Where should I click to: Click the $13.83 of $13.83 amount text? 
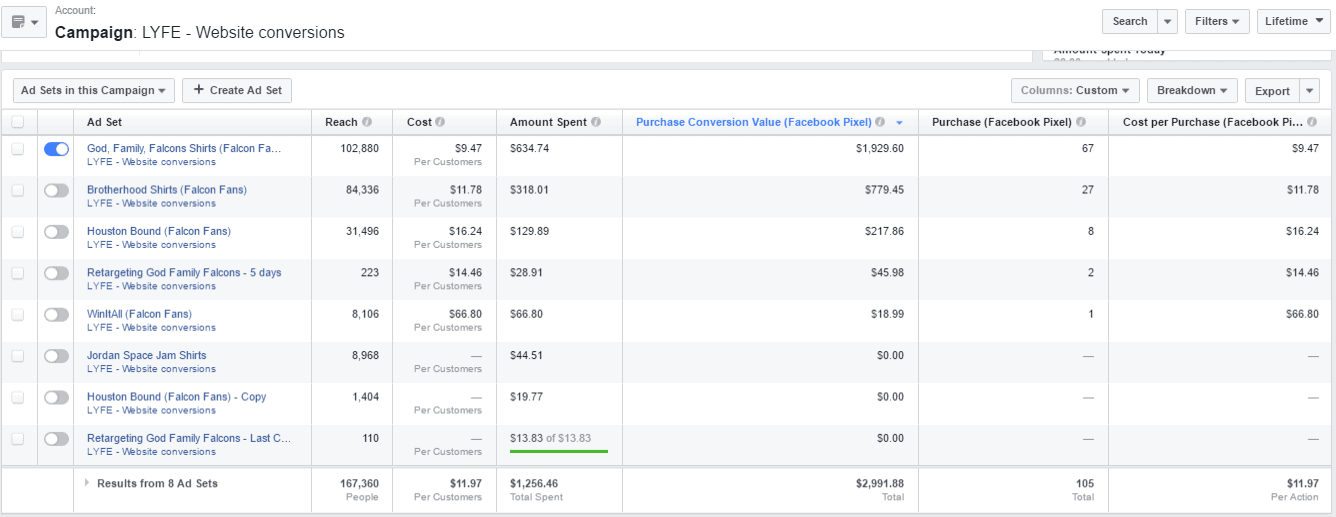pos(550,438)
